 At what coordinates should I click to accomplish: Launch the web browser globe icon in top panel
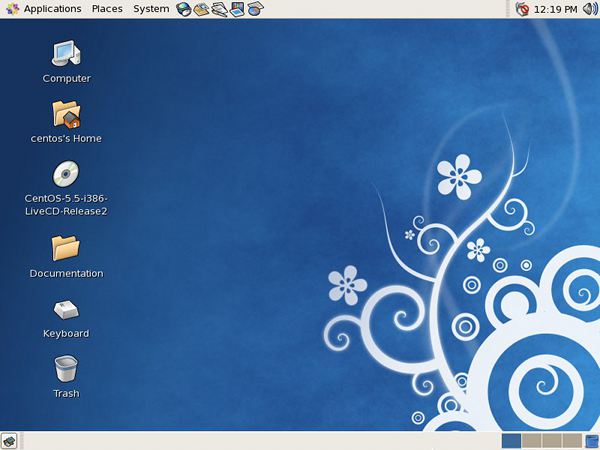tap(184, 9)
